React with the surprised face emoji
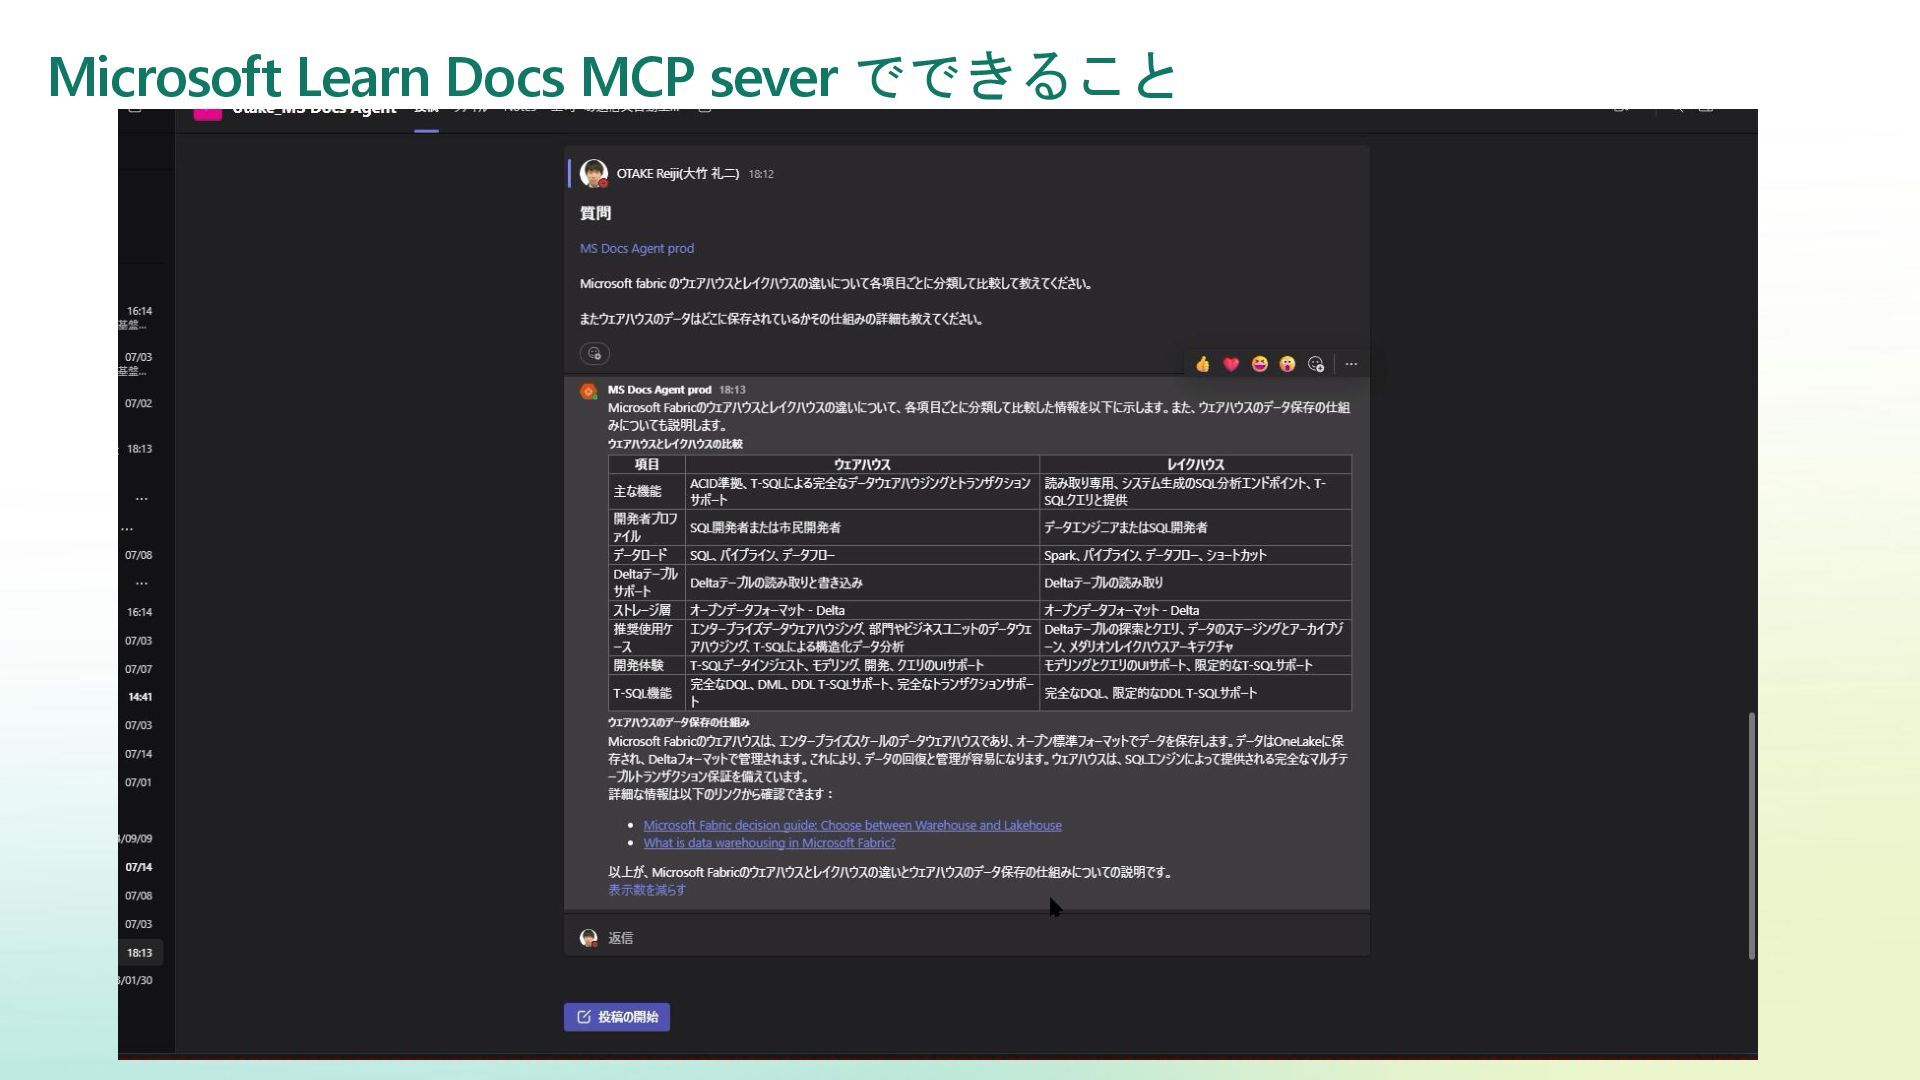Viewport: 1920px width, 1080px height. tap(1287, 364)
